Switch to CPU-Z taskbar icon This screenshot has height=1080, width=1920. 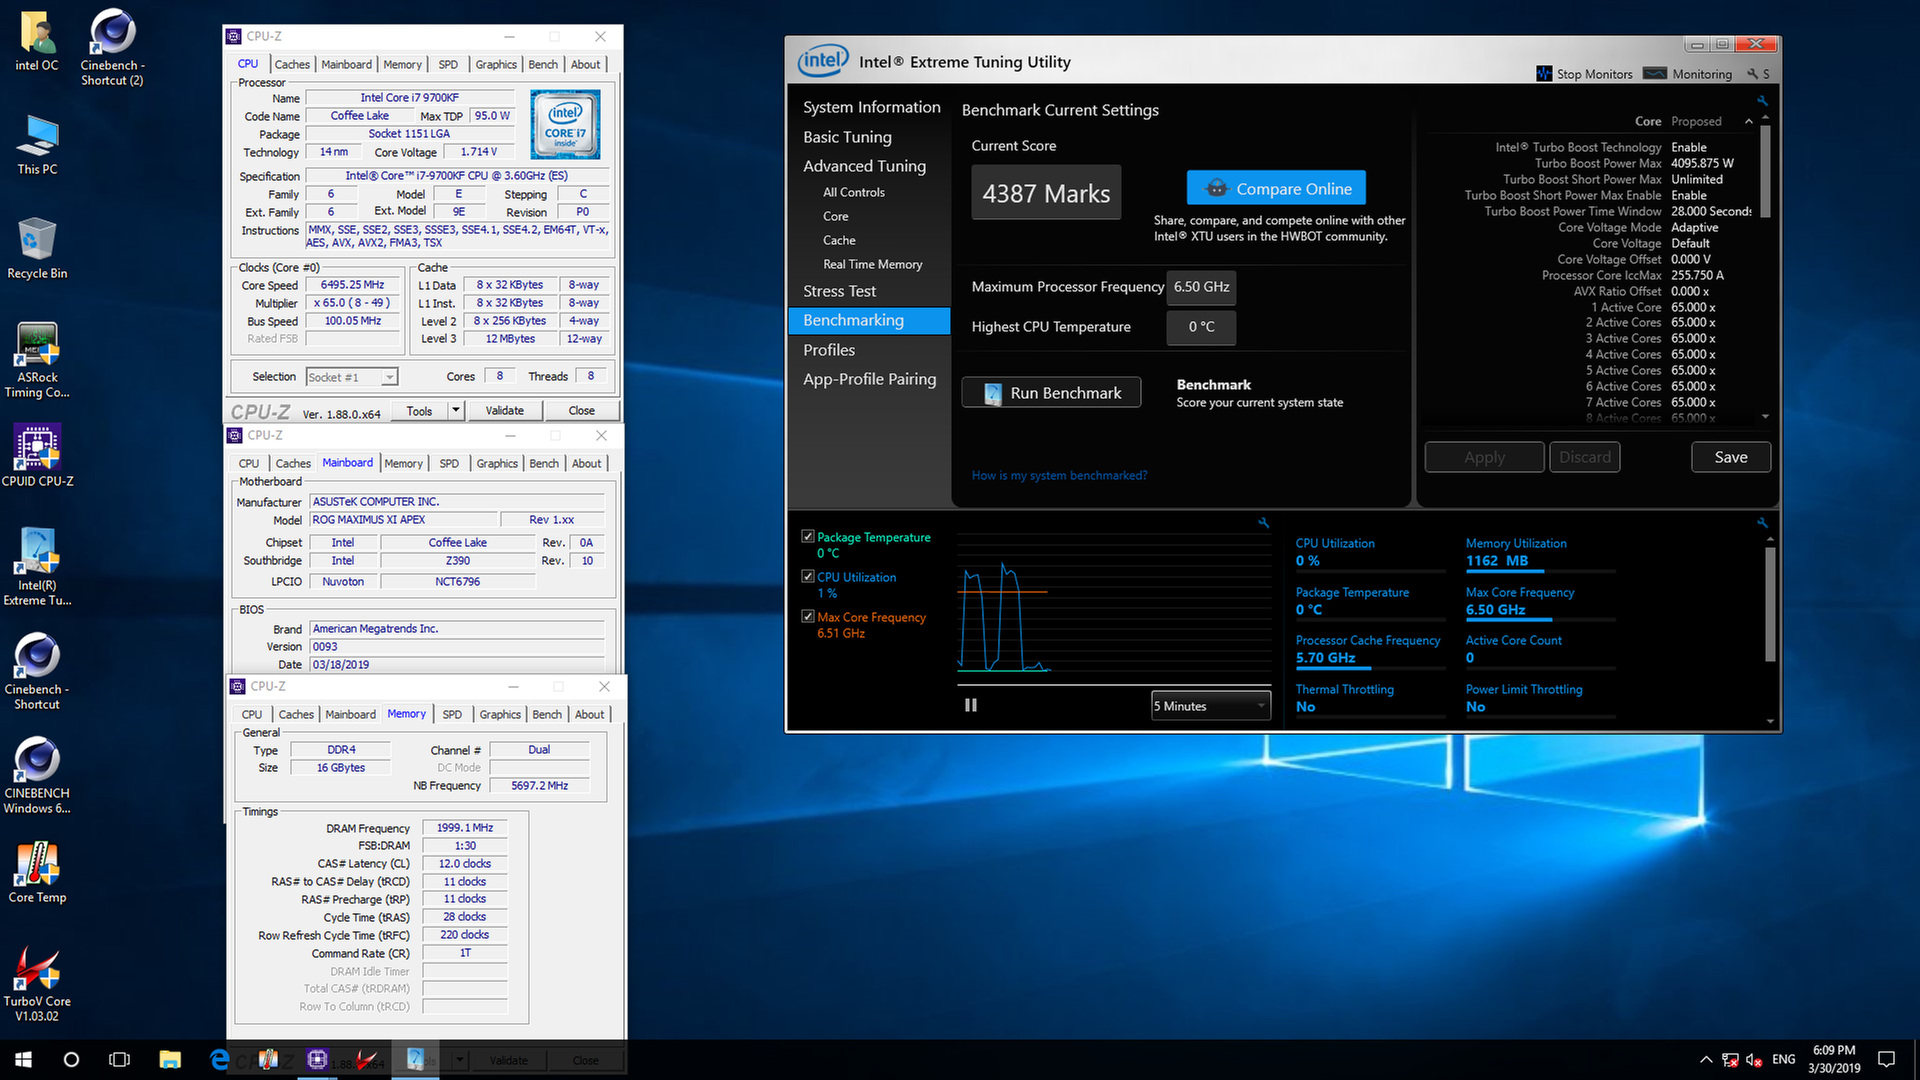[317, 1060]
